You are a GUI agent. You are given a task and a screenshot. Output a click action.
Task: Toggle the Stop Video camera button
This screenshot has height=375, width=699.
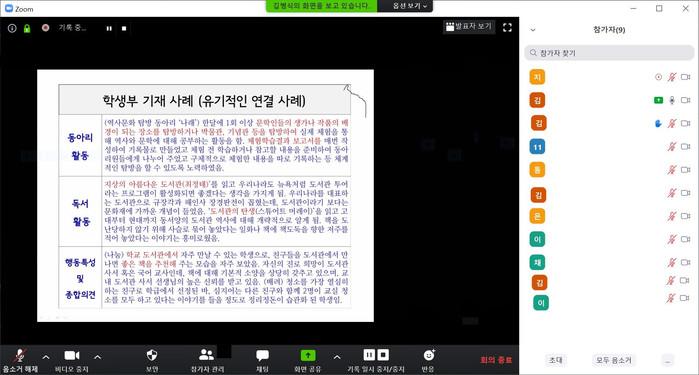coord(72,355)
